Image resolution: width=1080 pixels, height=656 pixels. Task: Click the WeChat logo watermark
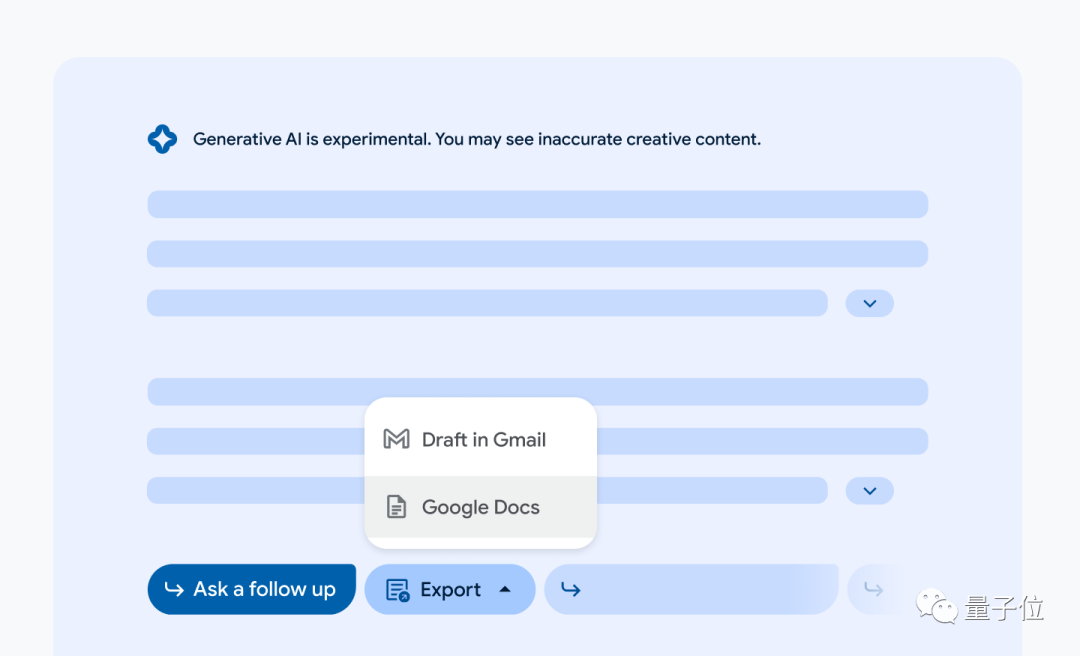tap(938, 607)
